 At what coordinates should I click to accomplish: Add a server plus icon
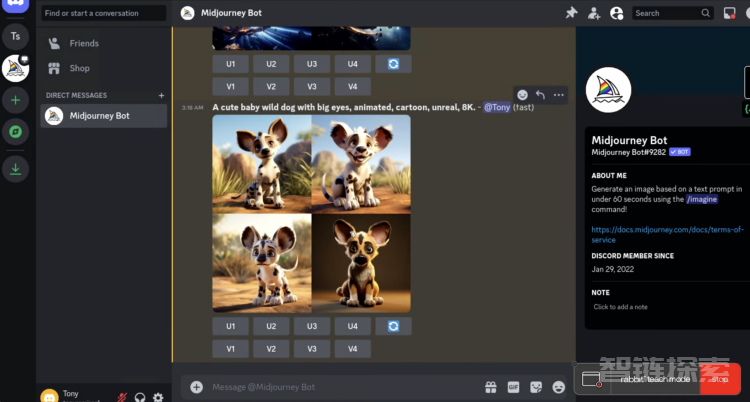click(15, 100)
